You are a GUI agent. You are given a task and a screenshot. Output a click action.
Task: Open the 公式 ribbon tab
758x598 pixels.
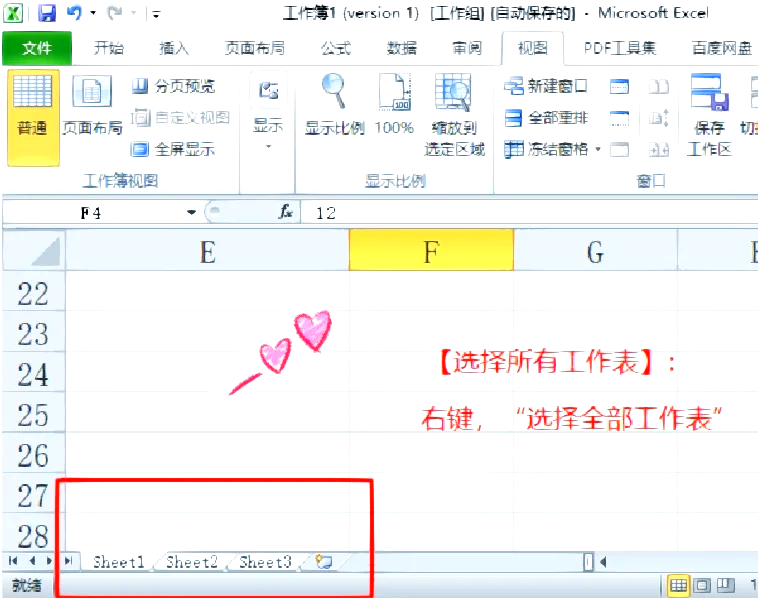click(336, 48)
